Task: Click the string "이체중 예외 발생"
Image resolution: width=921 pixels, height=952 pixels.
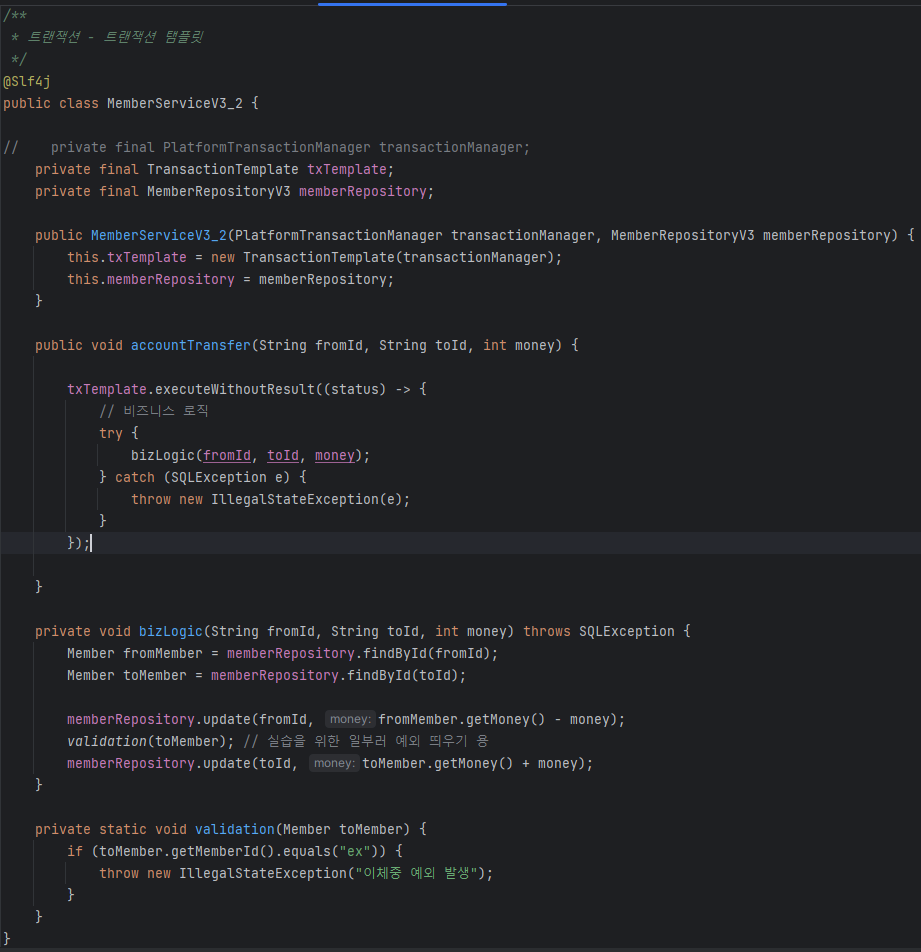Action: [416, 873]
